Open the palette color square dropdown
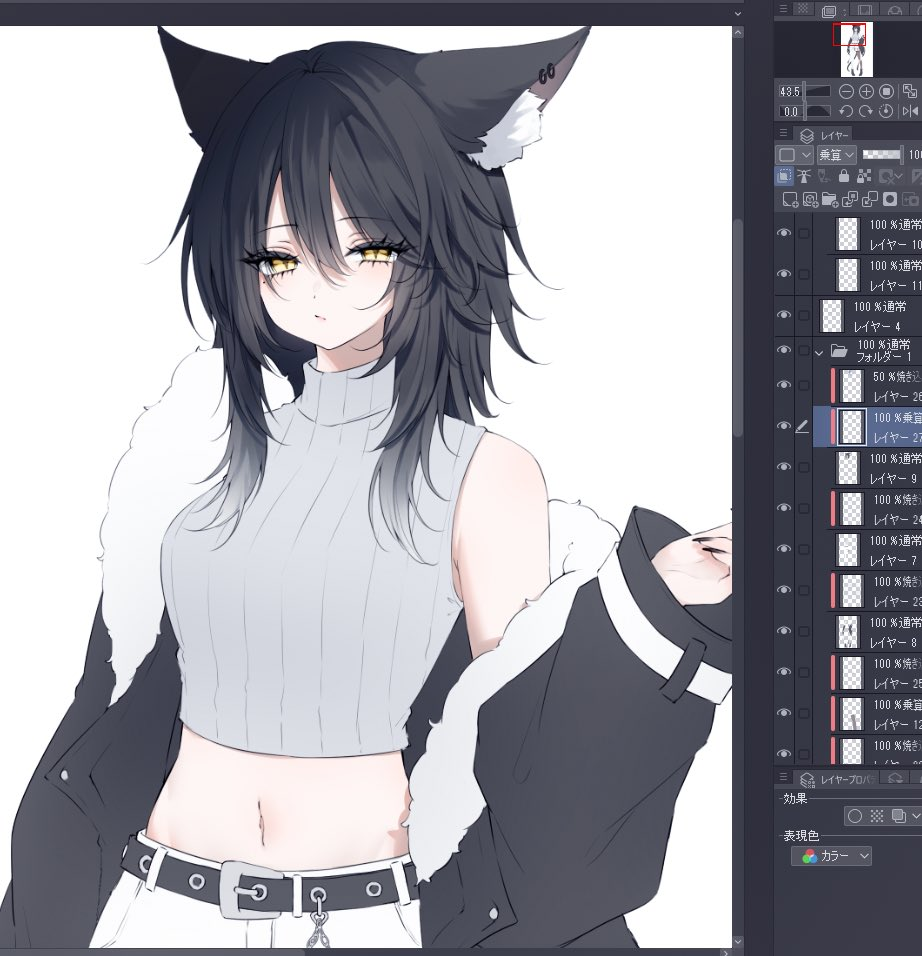This screenshot has height=956, width=922. pyautogui.click(x=795, y=155)
